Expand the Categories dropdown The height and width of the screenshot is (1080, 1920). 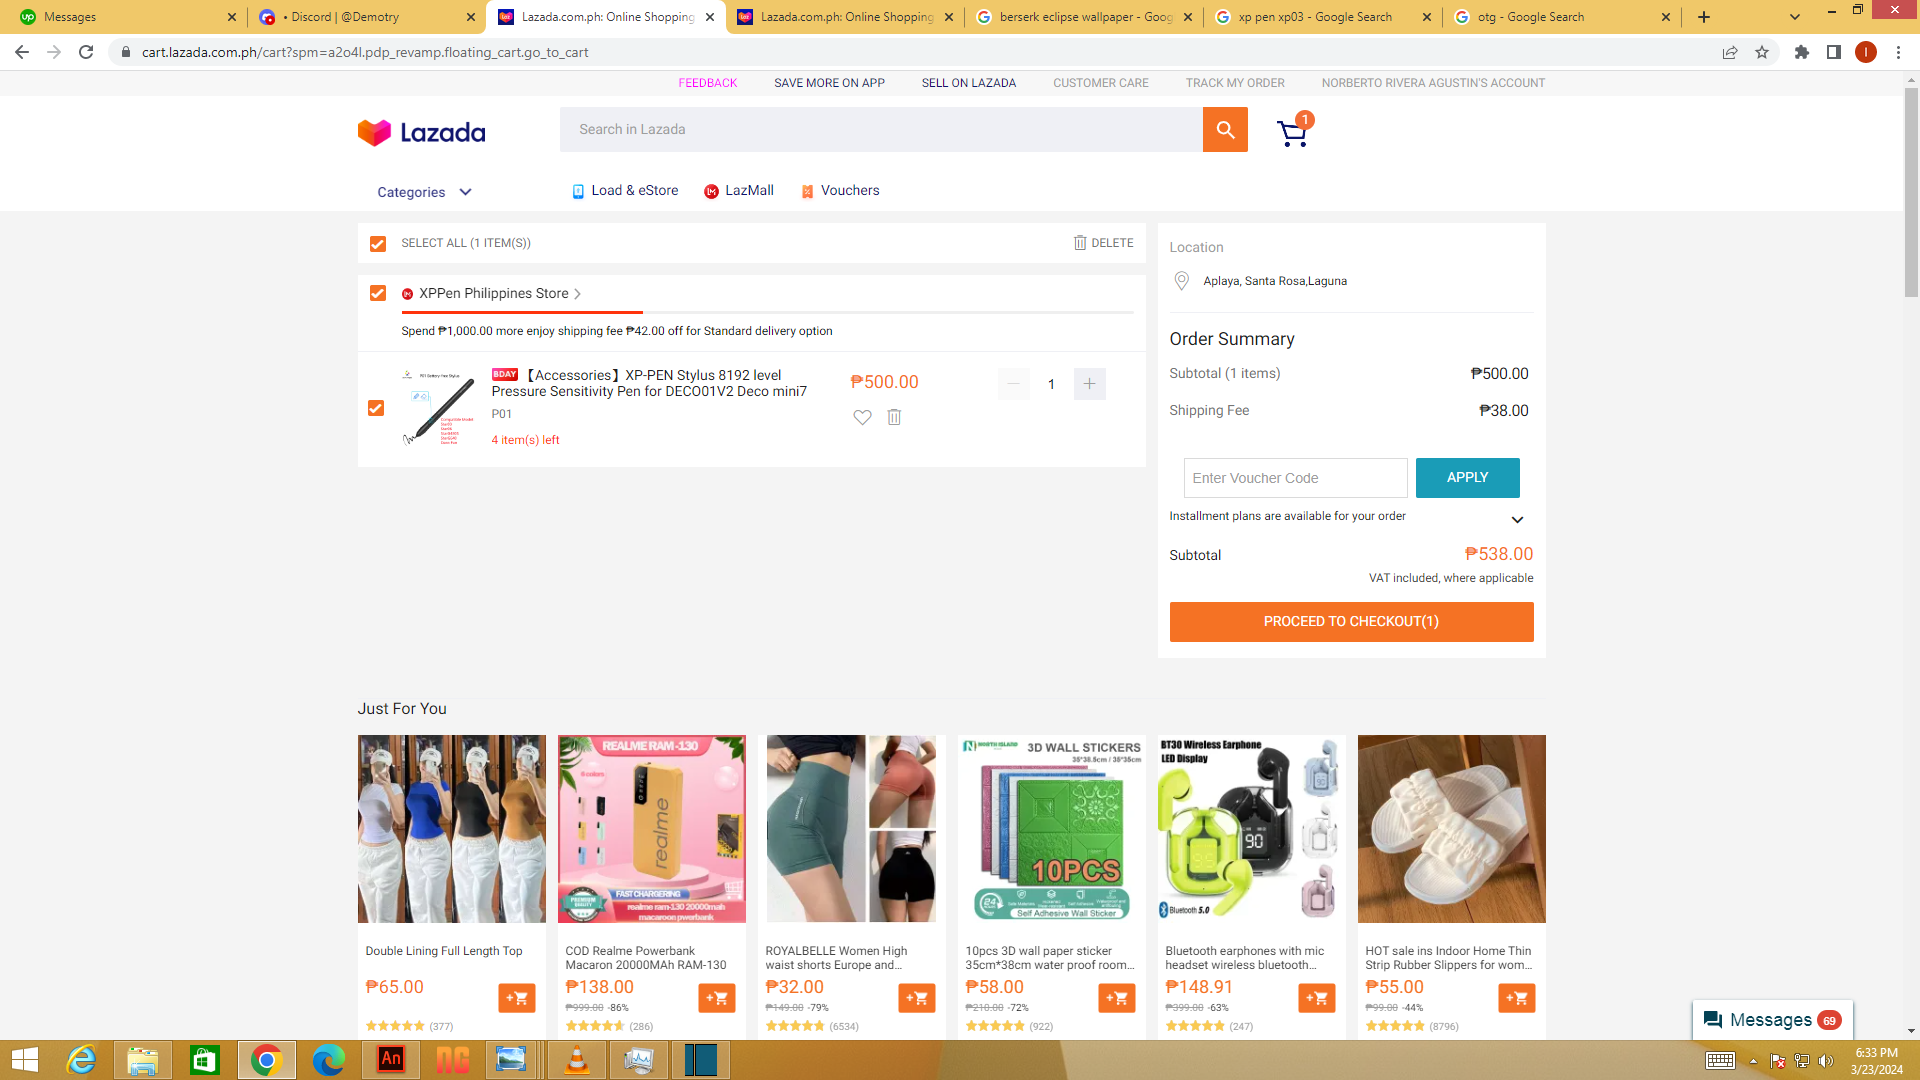tap(424, 192)
